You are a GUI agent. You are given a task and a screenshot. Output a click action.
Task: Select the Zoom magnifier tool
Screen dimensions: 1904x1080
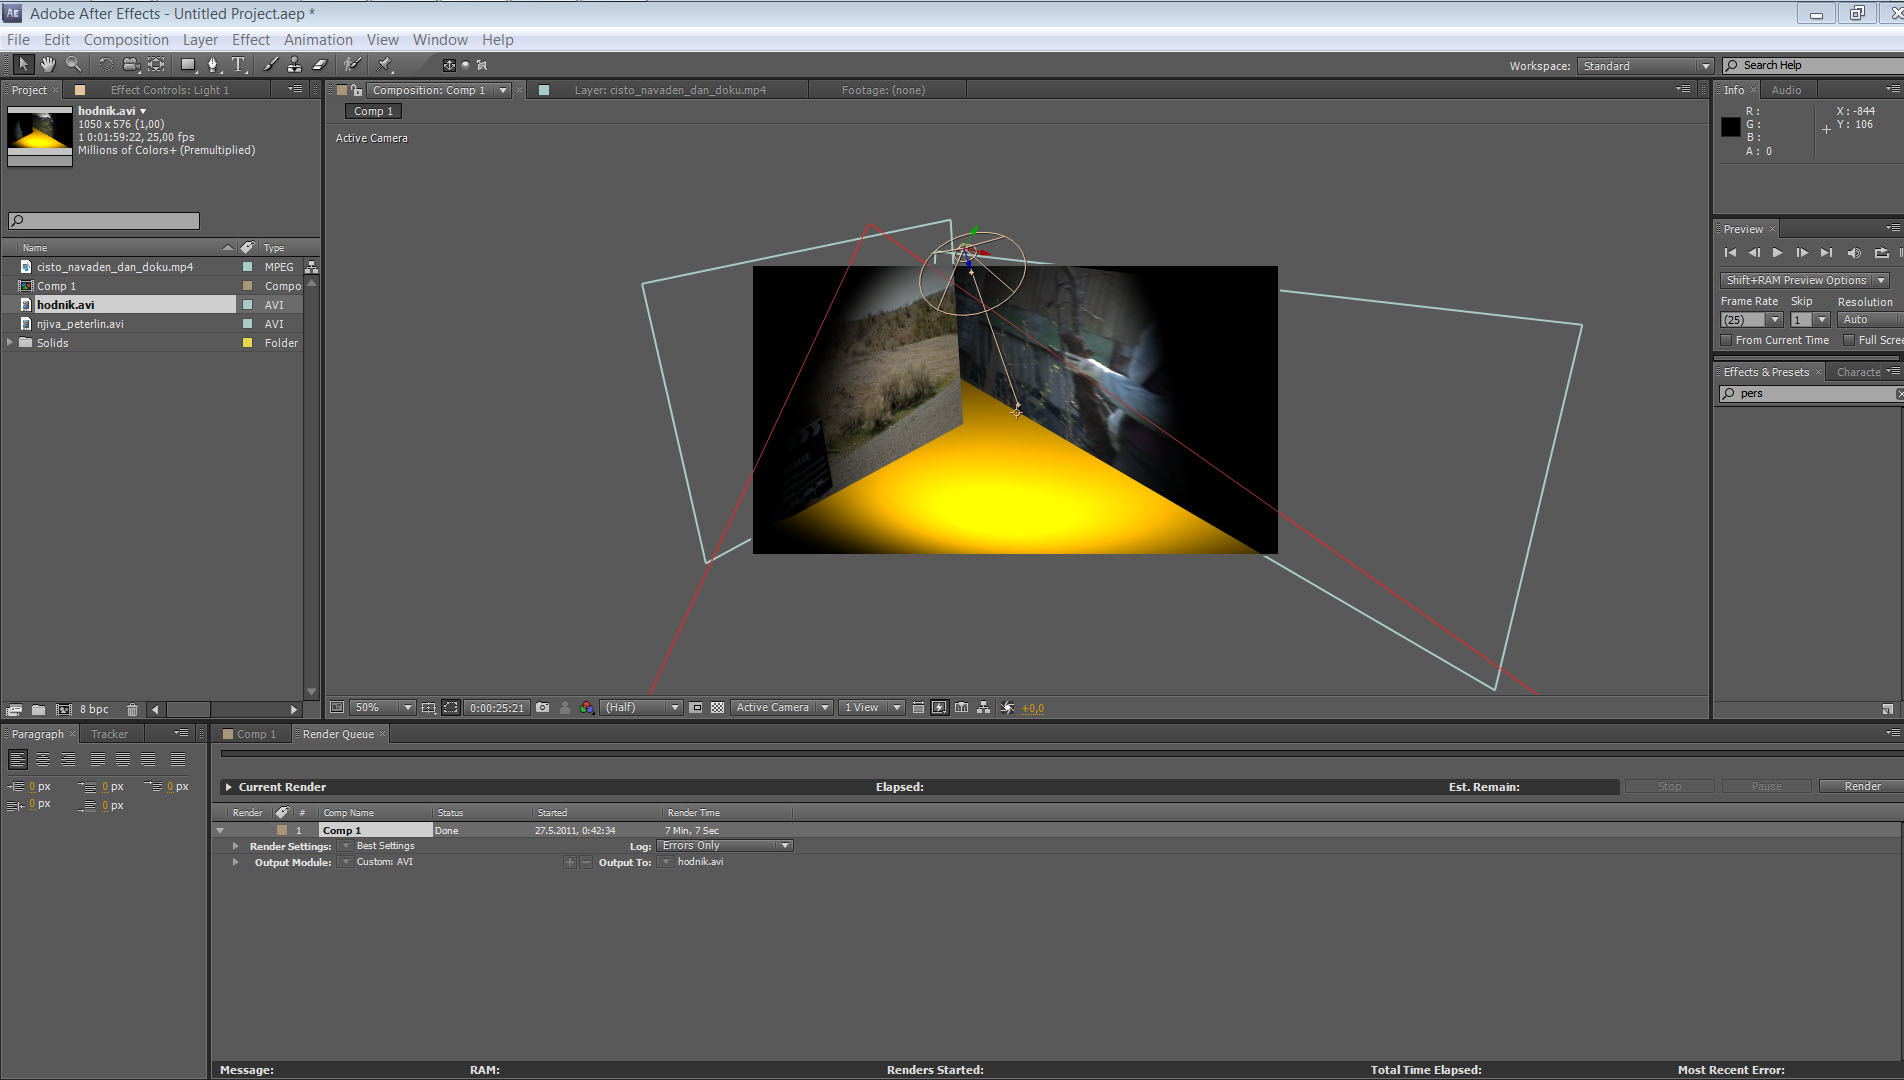(x=73, y=65)
